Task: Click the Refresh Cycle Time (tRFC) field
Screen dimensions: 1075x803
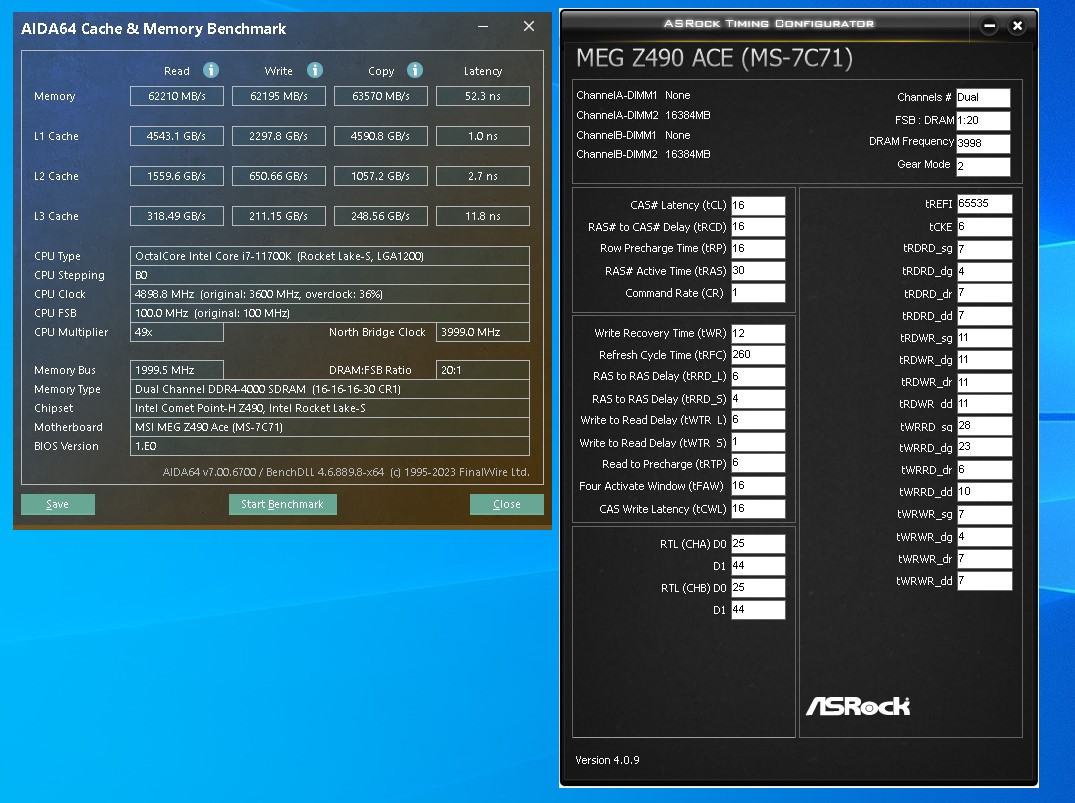Action: click(x=758, y=355)
